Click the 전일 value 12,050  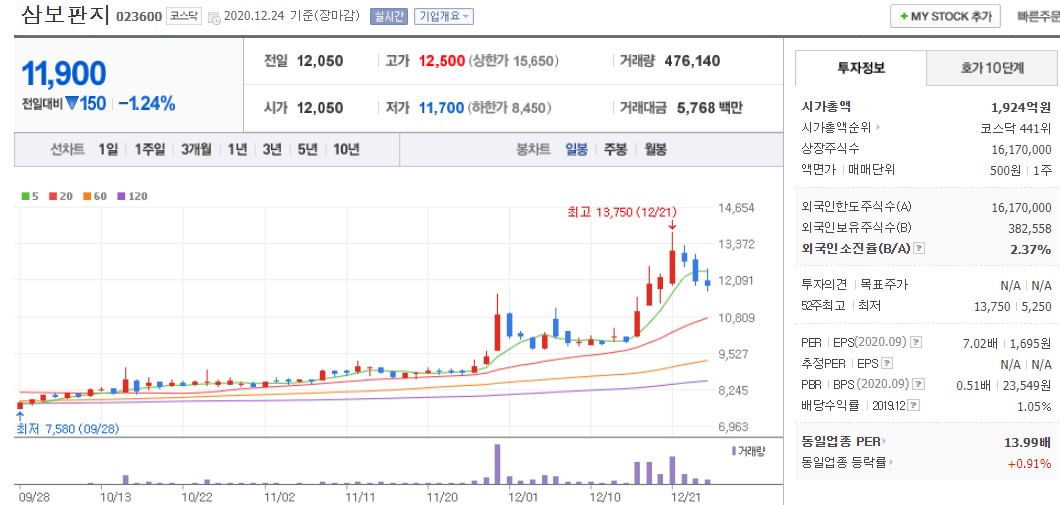(320, 61)
